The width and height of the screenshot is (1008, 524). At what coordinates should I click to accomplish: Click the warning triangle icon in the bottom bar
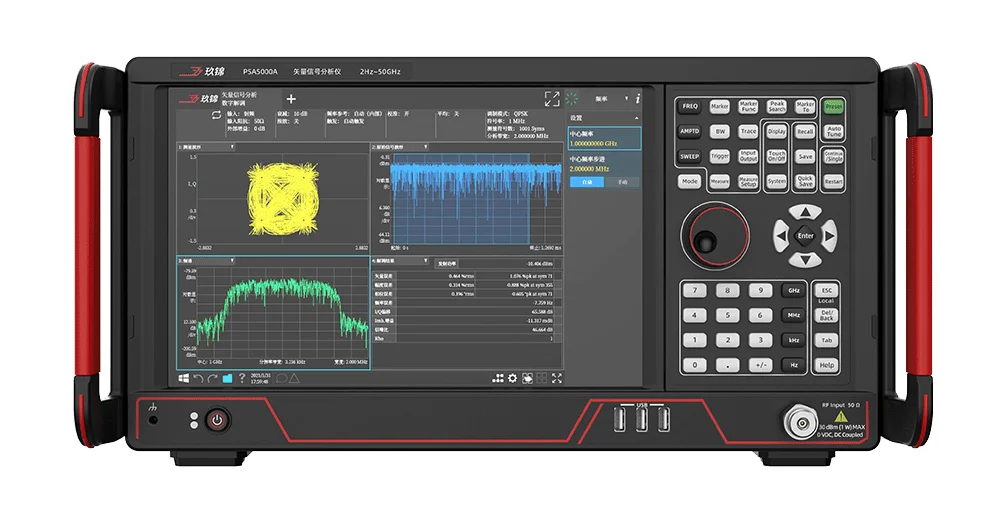click(x=294, y=378)
